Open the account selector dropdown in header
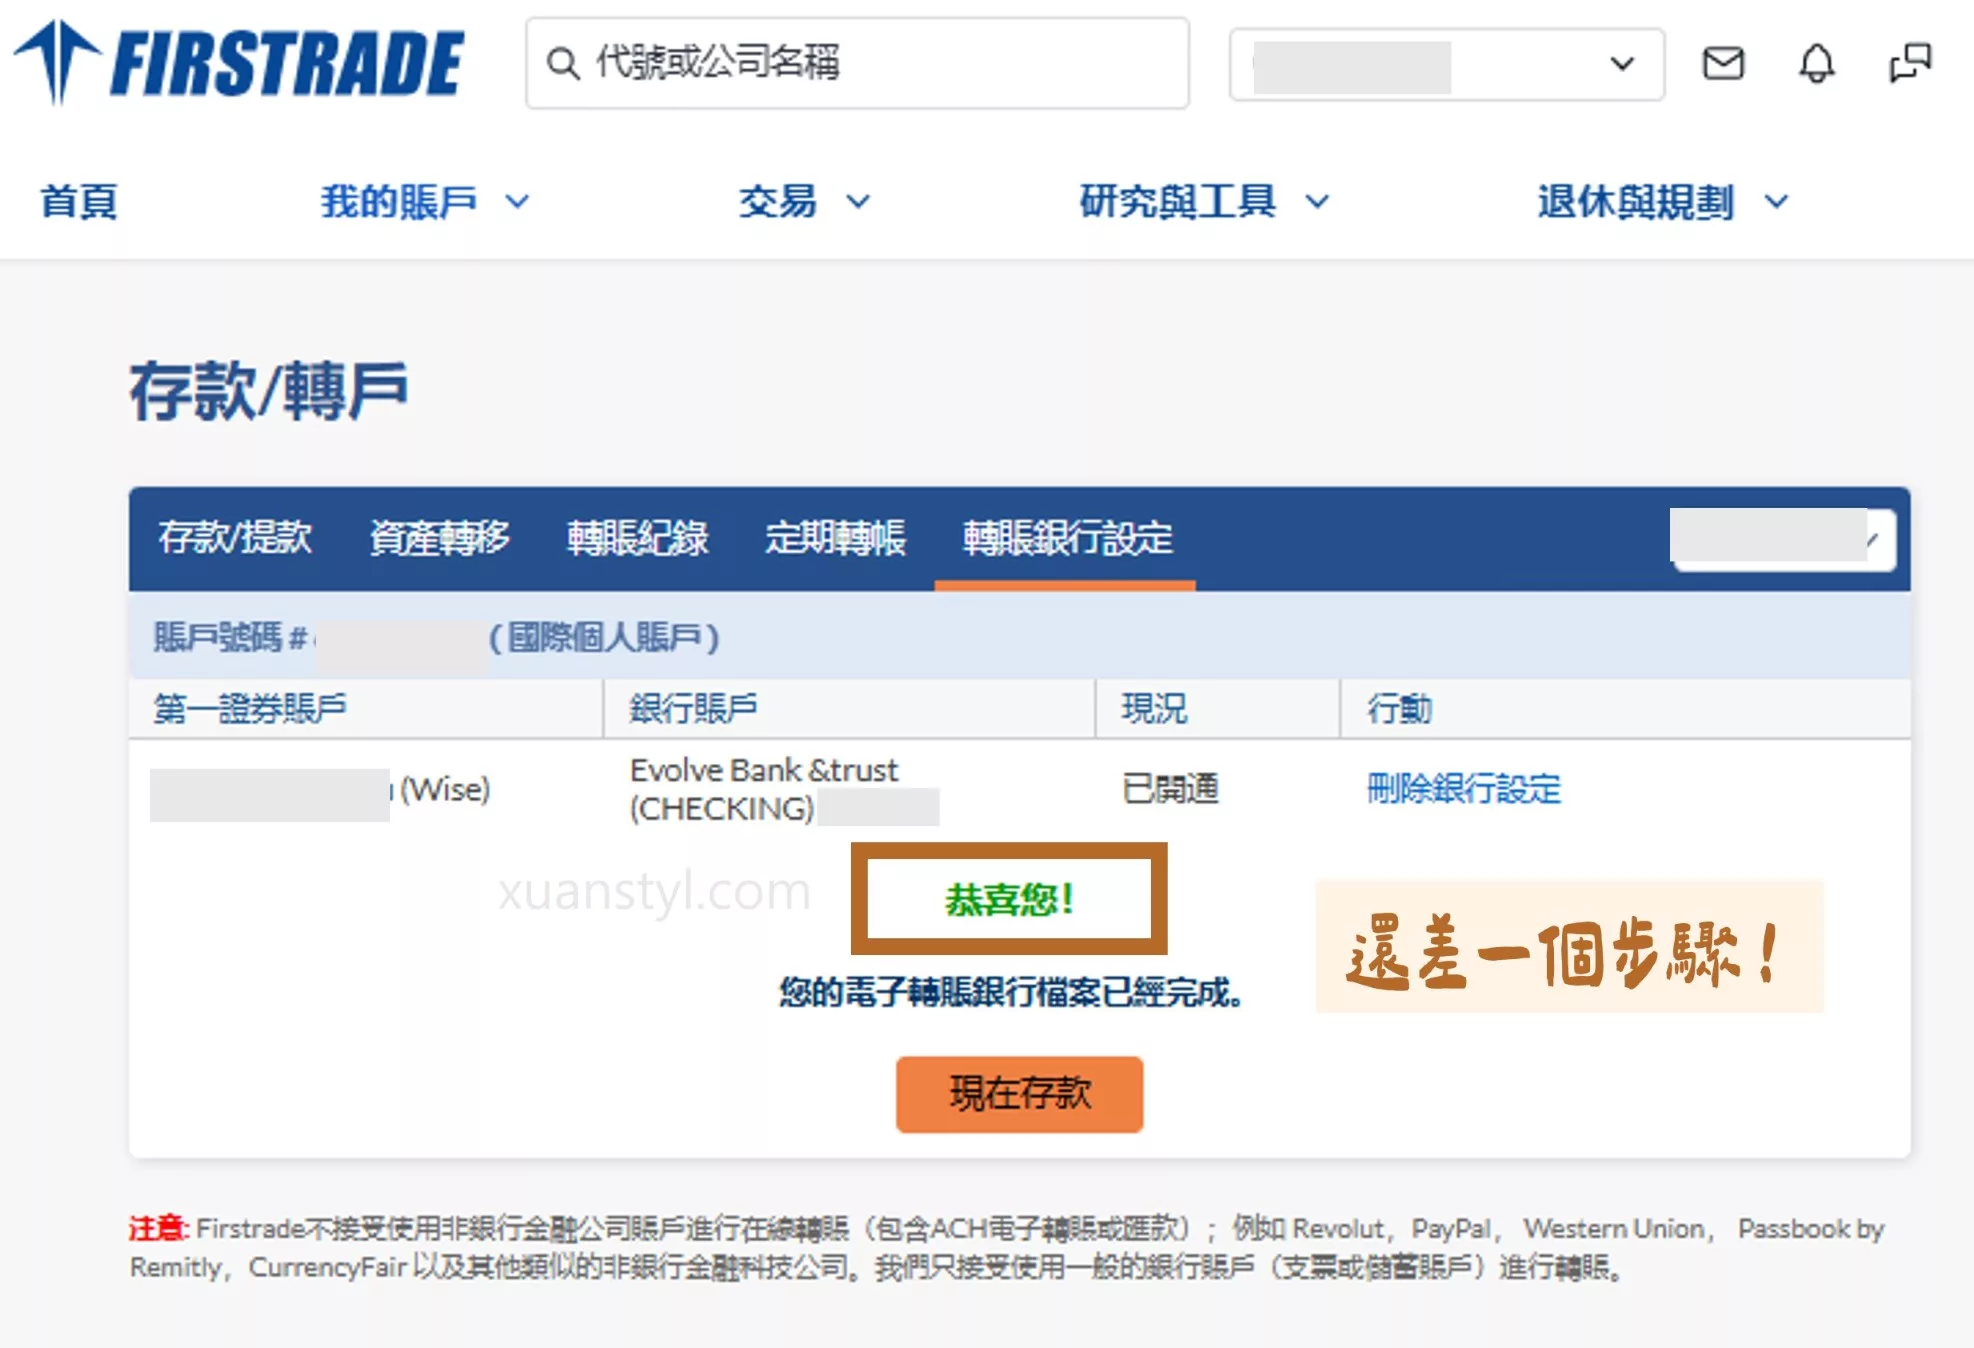Image resolution: width=1974 pixels, height=1348 pixels. click(1446, 65)
